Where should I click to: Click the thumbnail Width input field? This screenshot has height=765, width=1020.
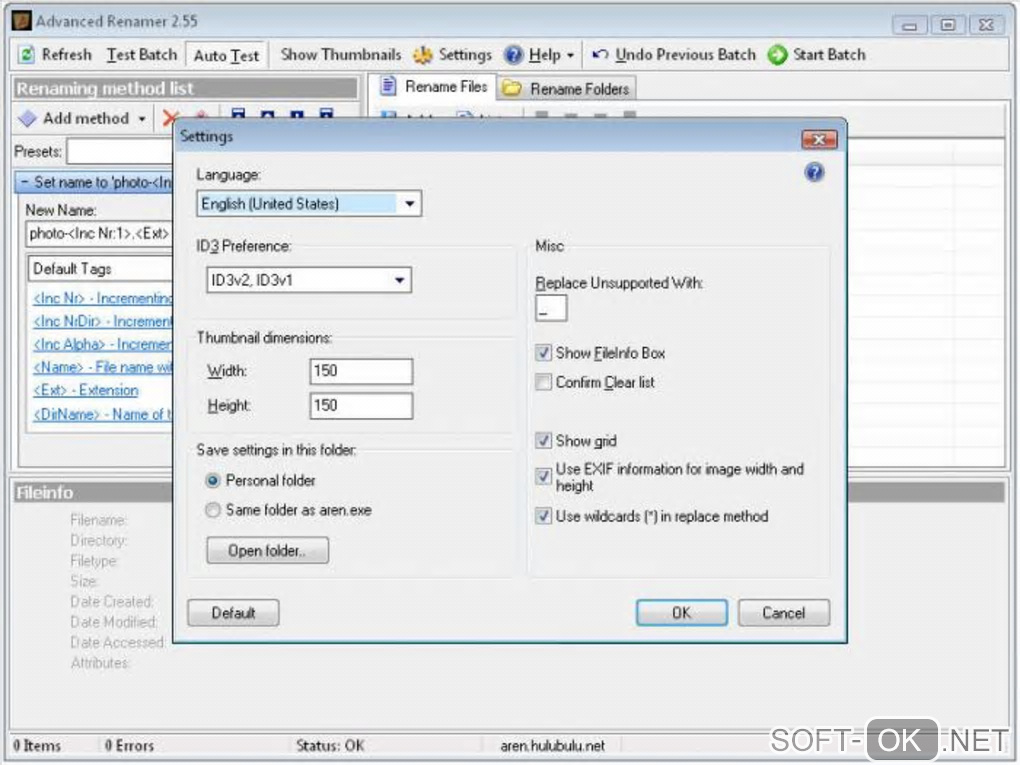pos(361,371)
